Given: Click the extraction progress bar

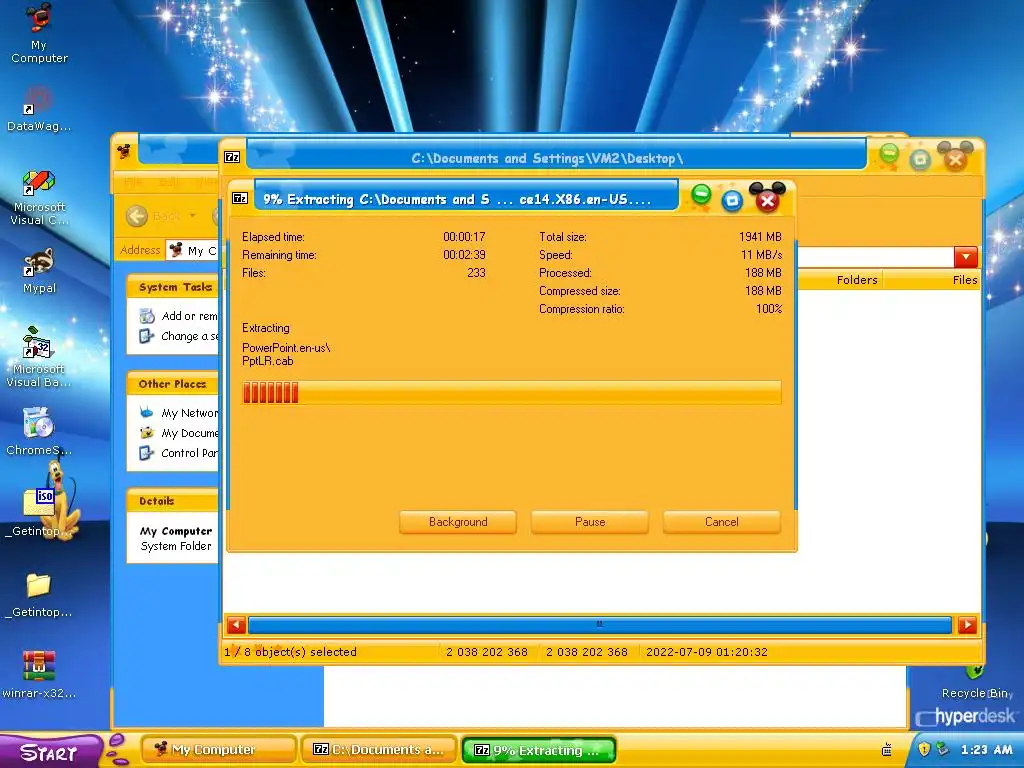Looking at the screenshot, I should point(511,392).
